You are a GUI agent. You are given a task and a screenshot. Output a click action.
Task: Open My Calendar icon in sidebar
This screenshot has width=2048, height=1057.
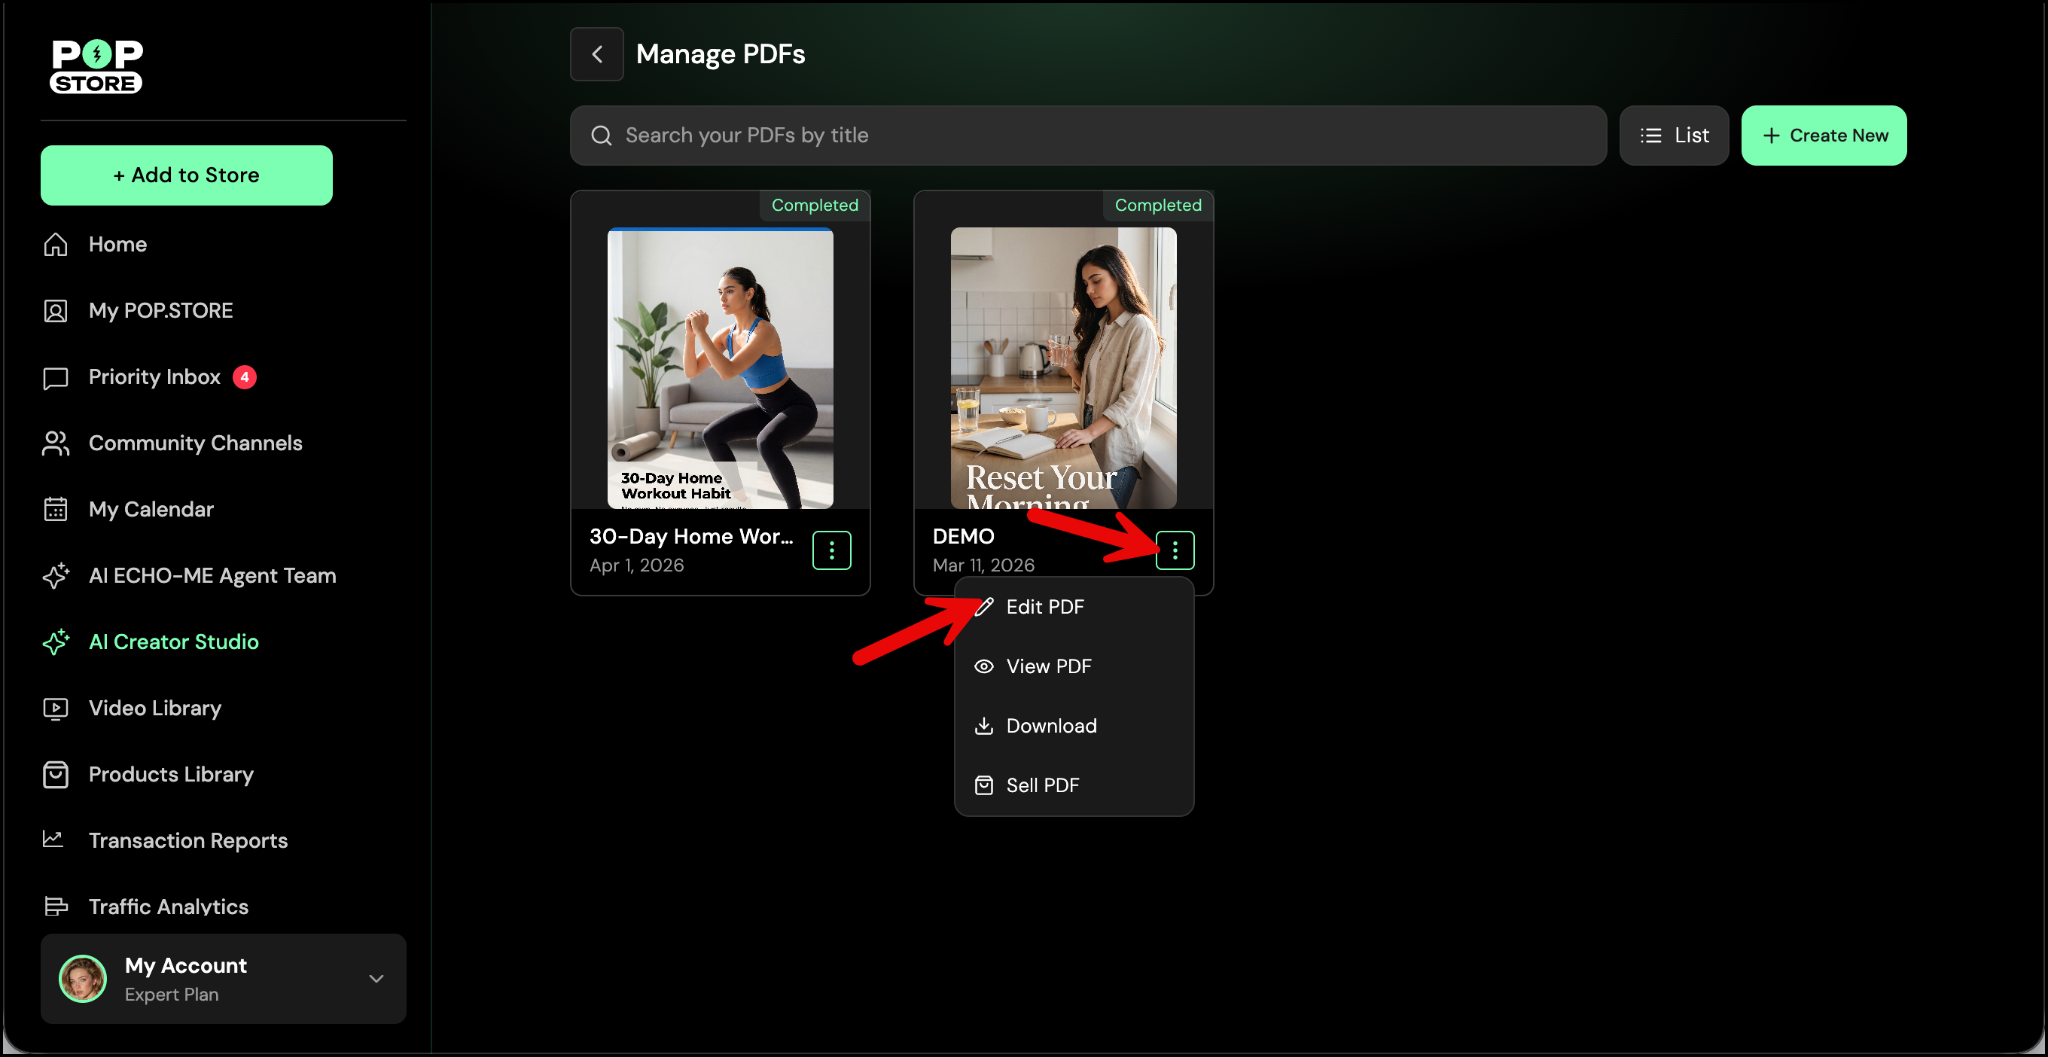56,510
